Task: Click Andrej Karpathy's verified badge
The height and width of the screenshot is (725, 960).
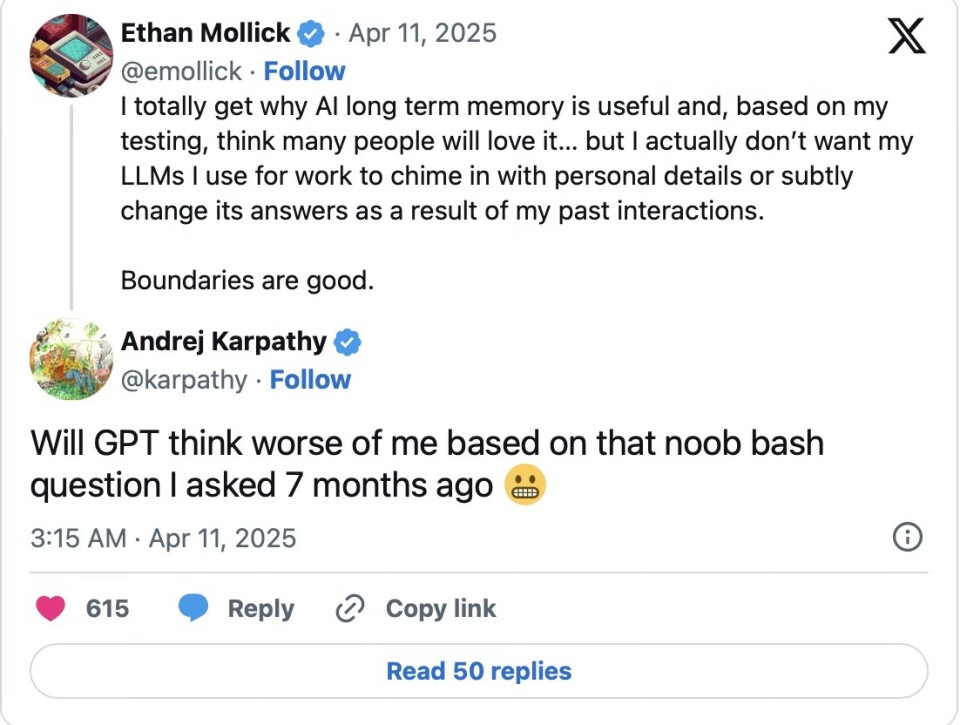Action: pos(347,342)
